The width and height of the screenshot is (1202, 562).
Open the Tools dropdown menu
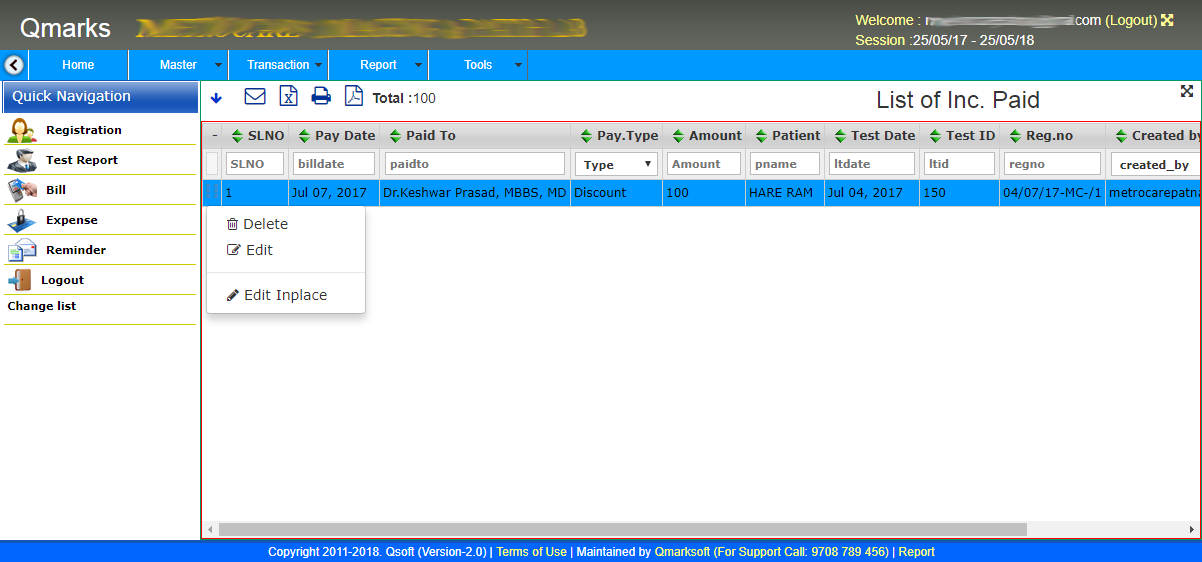tap(479, 65)
